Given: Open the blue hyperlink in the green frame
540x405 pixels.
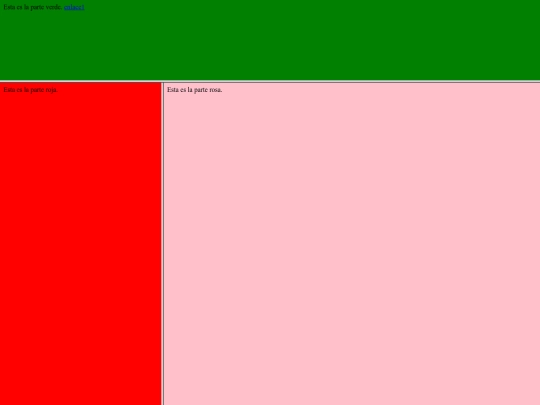Looking at the screenshot, I should coord(74,7).
